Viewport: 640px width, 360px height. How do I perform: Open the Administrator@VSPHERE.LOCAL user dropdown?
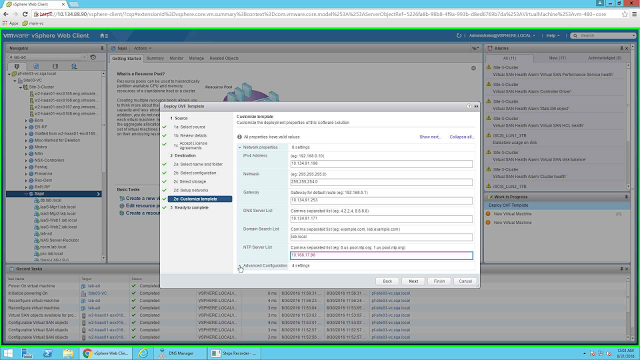tap(502, 36)
